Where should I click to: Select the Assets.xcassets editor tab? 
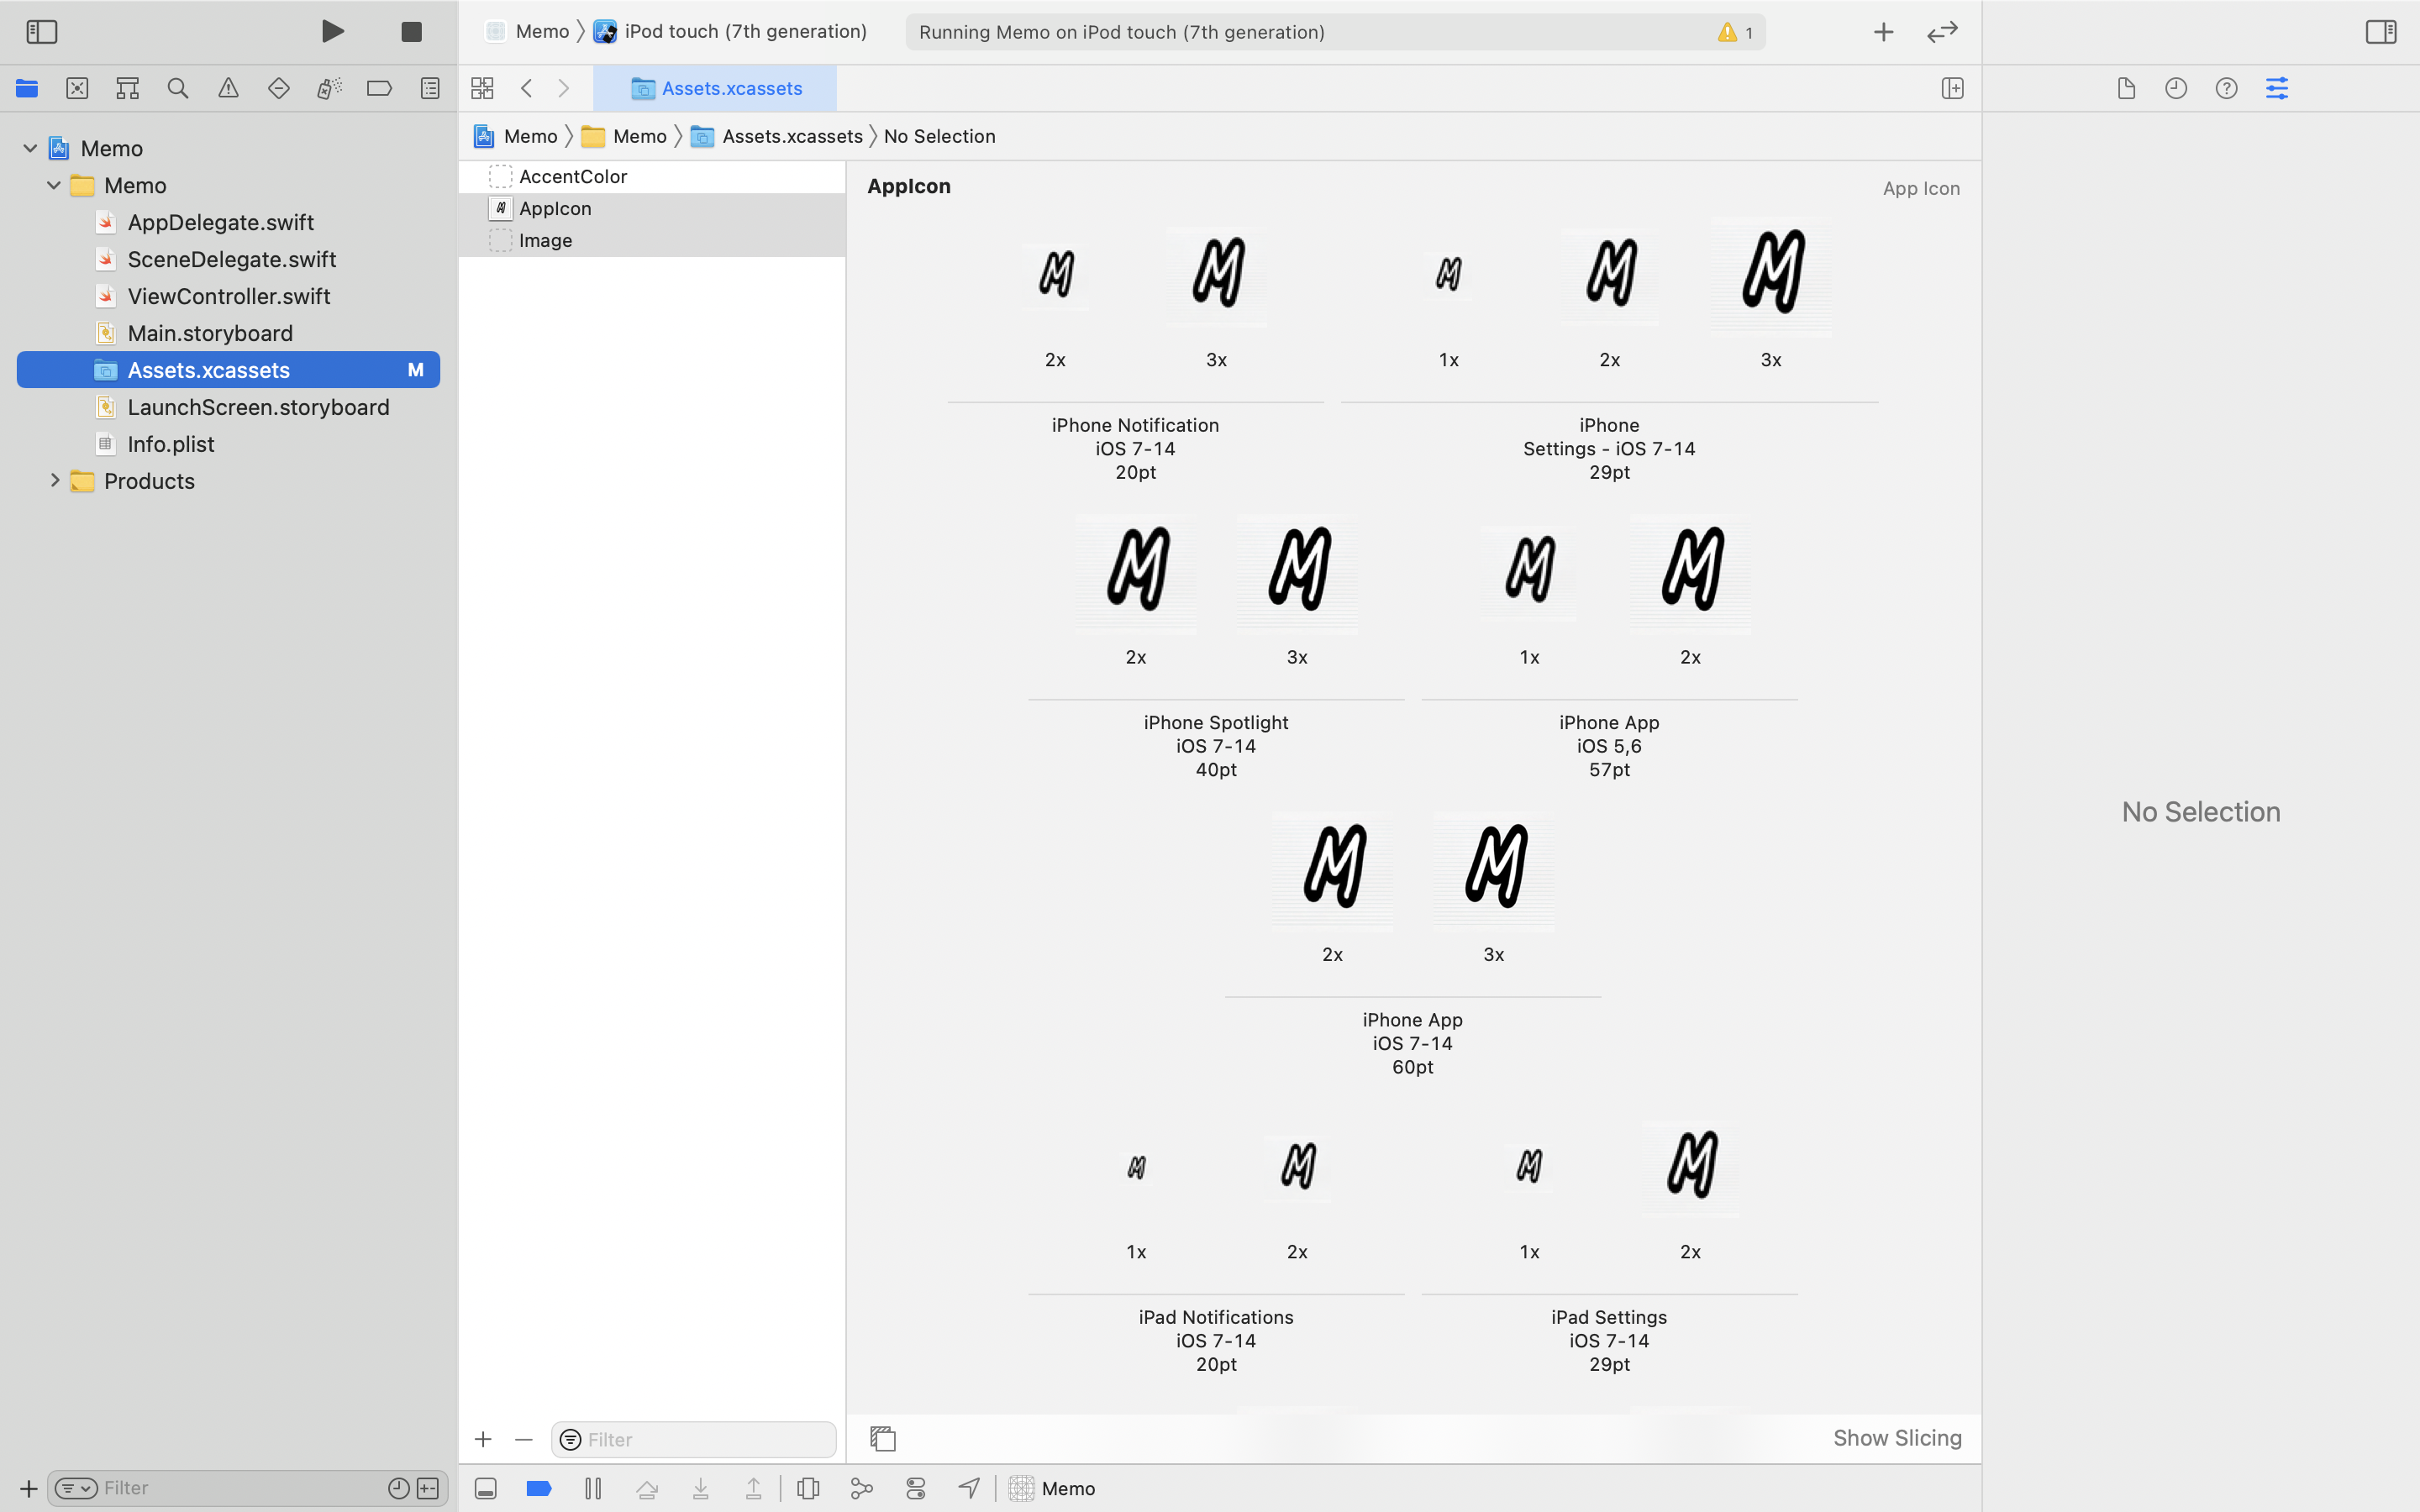click(x=716, y=88)
